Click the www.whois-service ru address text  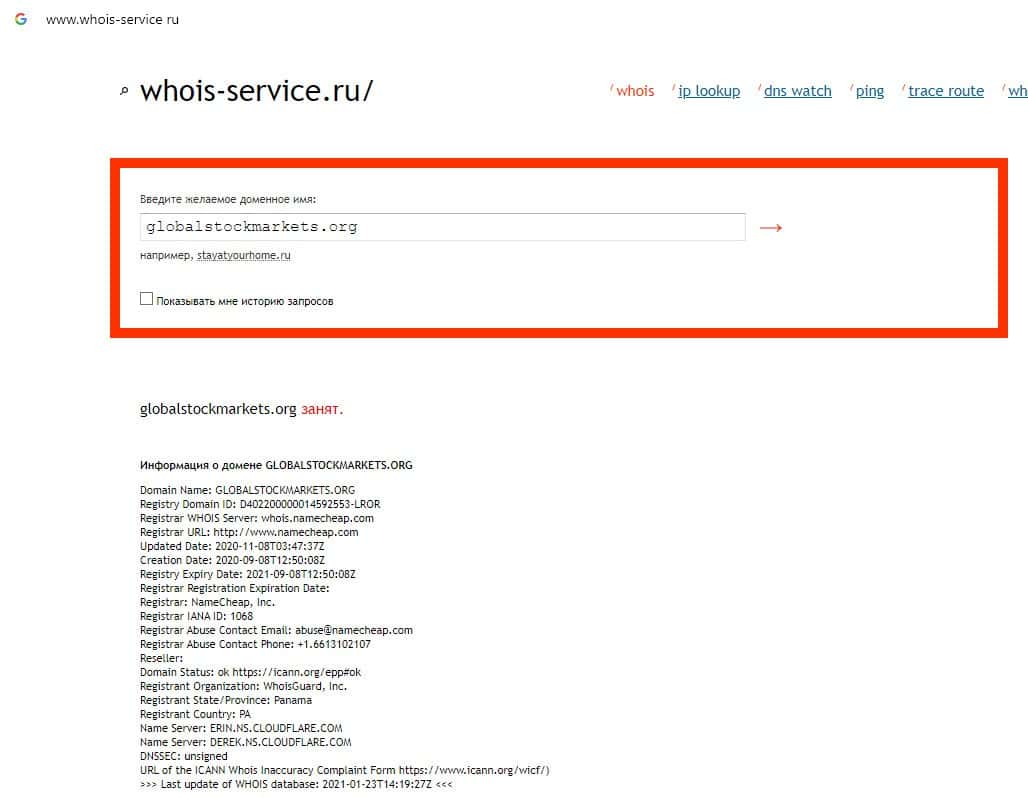[x=112, y=20]
